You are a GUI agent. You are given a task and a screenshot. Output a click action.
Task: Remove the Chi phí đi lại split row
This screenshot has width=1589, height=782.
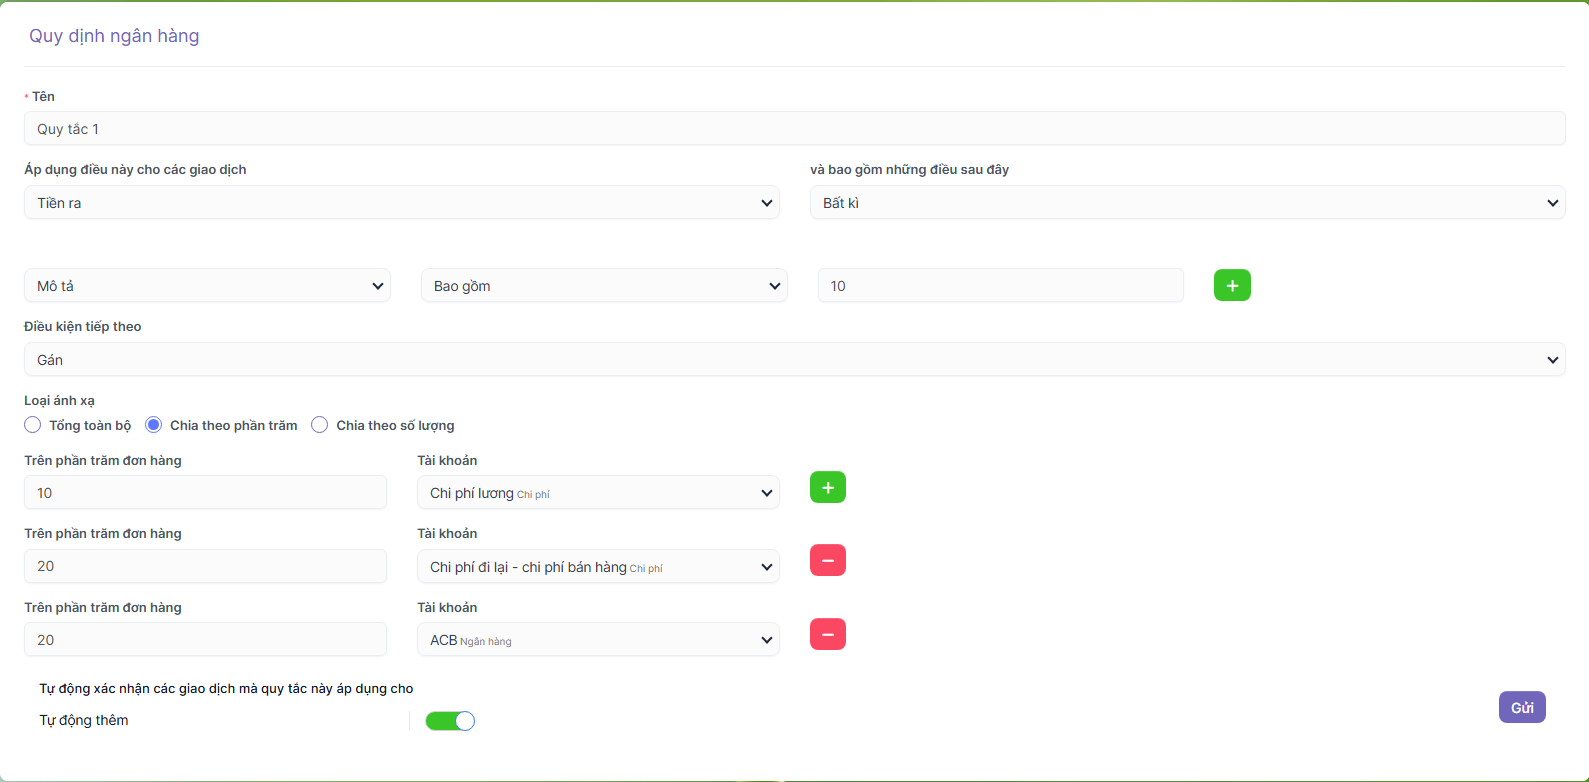827,561
